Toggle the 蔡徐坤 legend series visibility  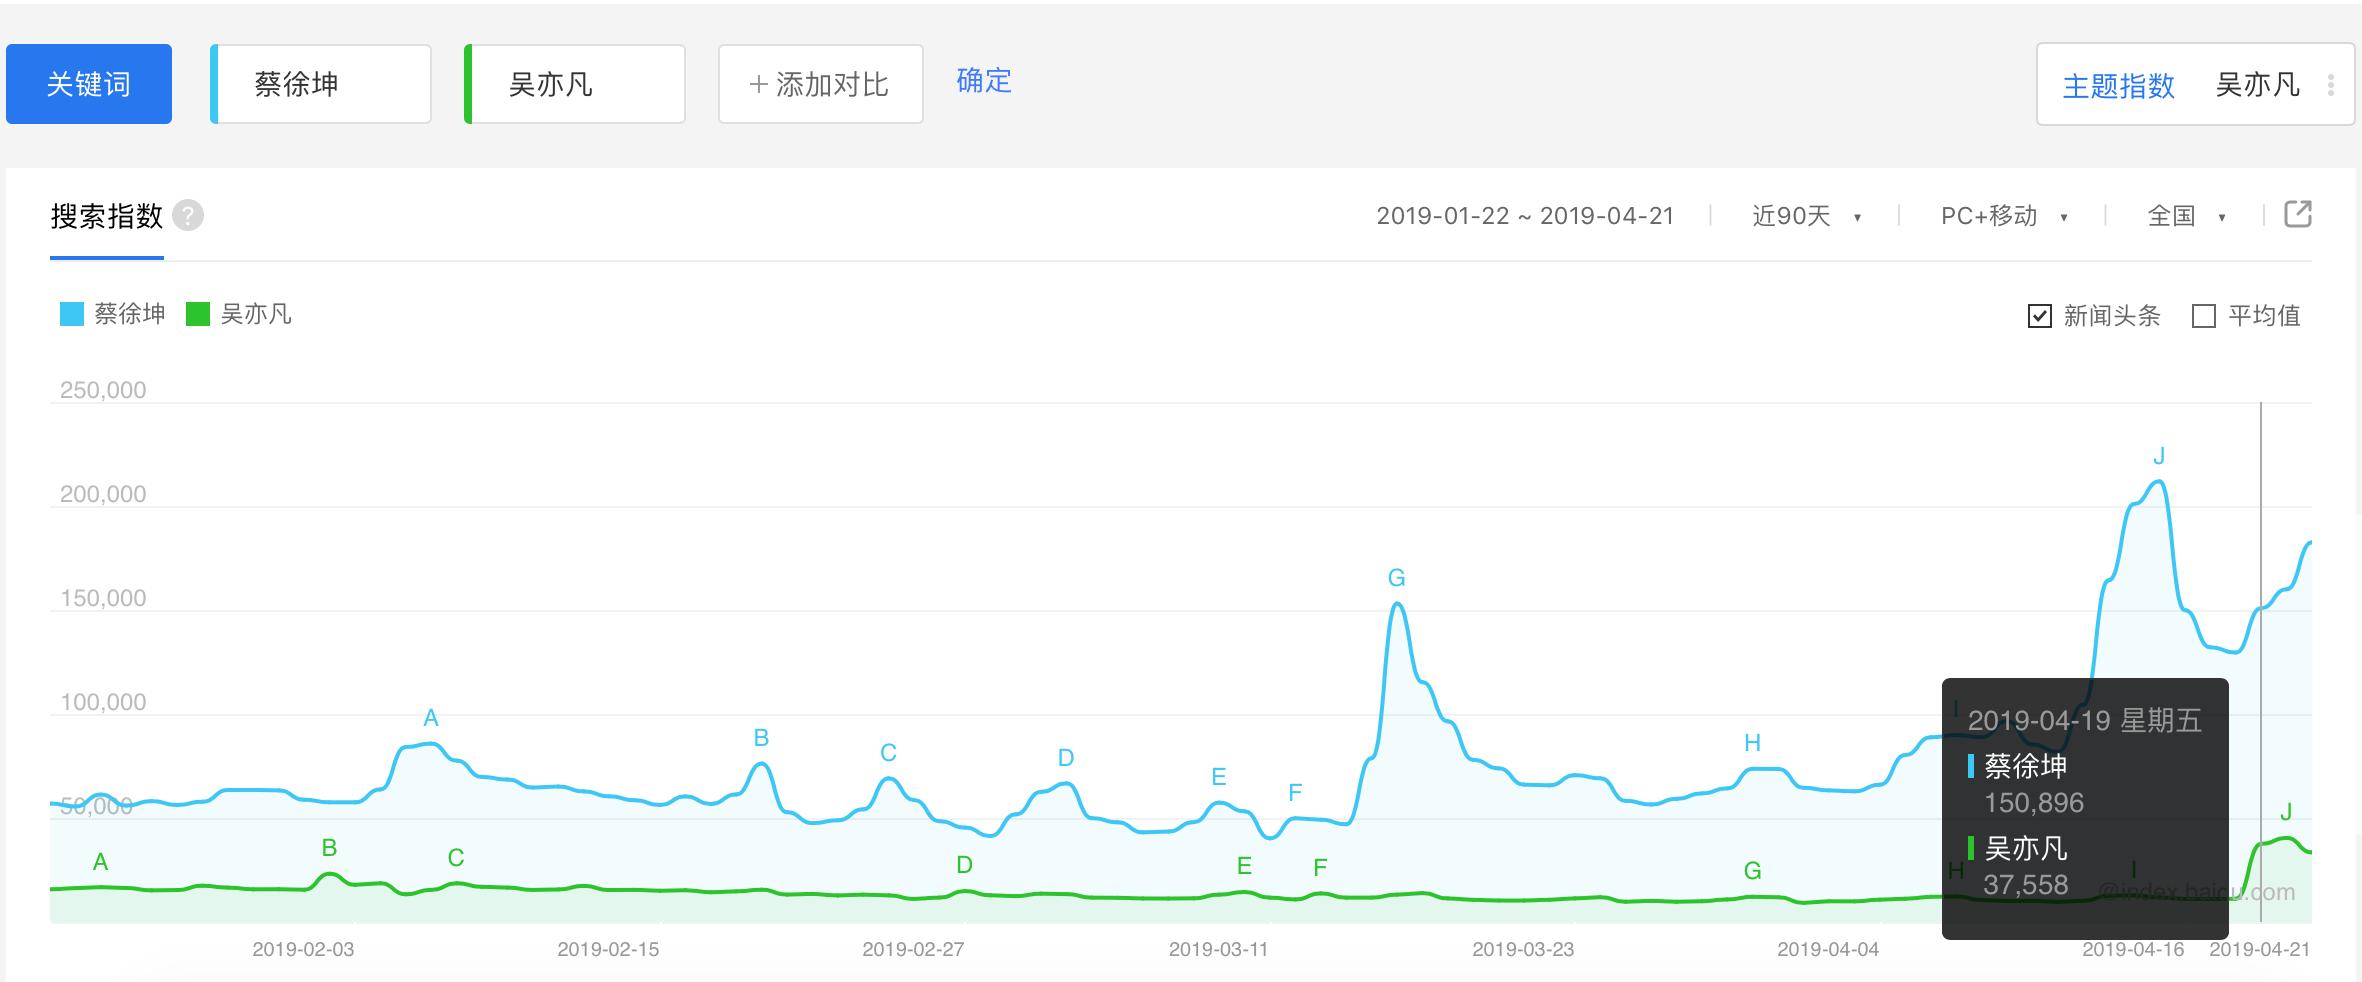[113, 314]
